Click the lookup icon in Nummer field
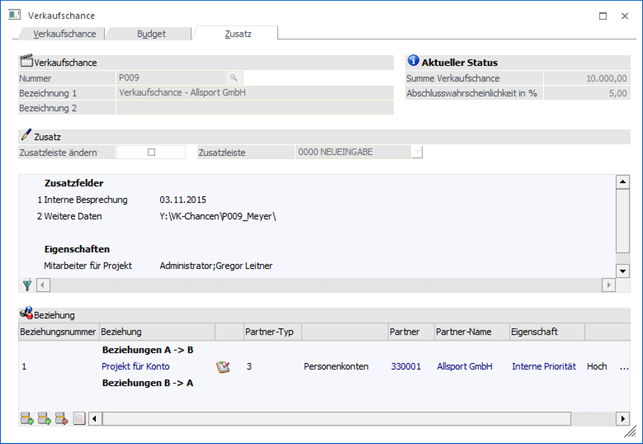Viewport: 643px width, 444px height. tap(233, 77)
